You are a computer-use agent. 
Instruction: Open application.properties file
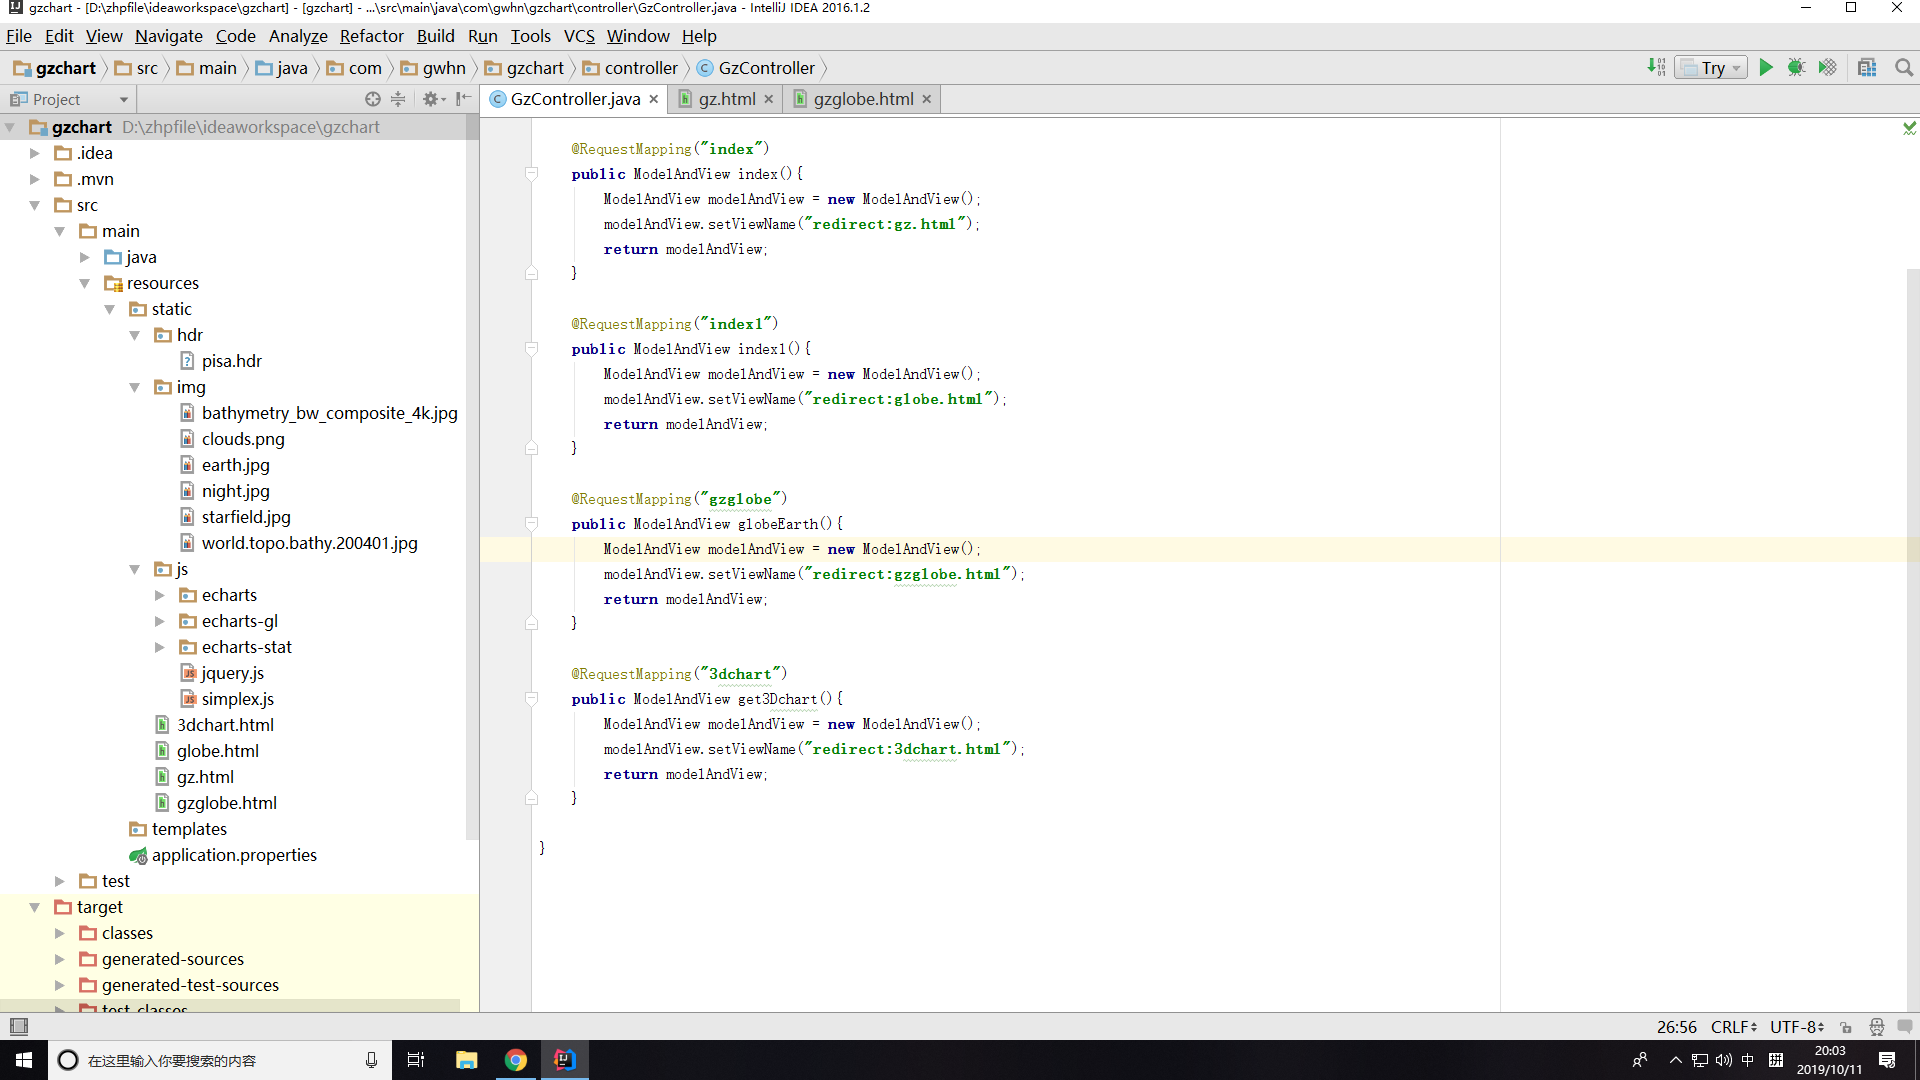click(233, 855)
